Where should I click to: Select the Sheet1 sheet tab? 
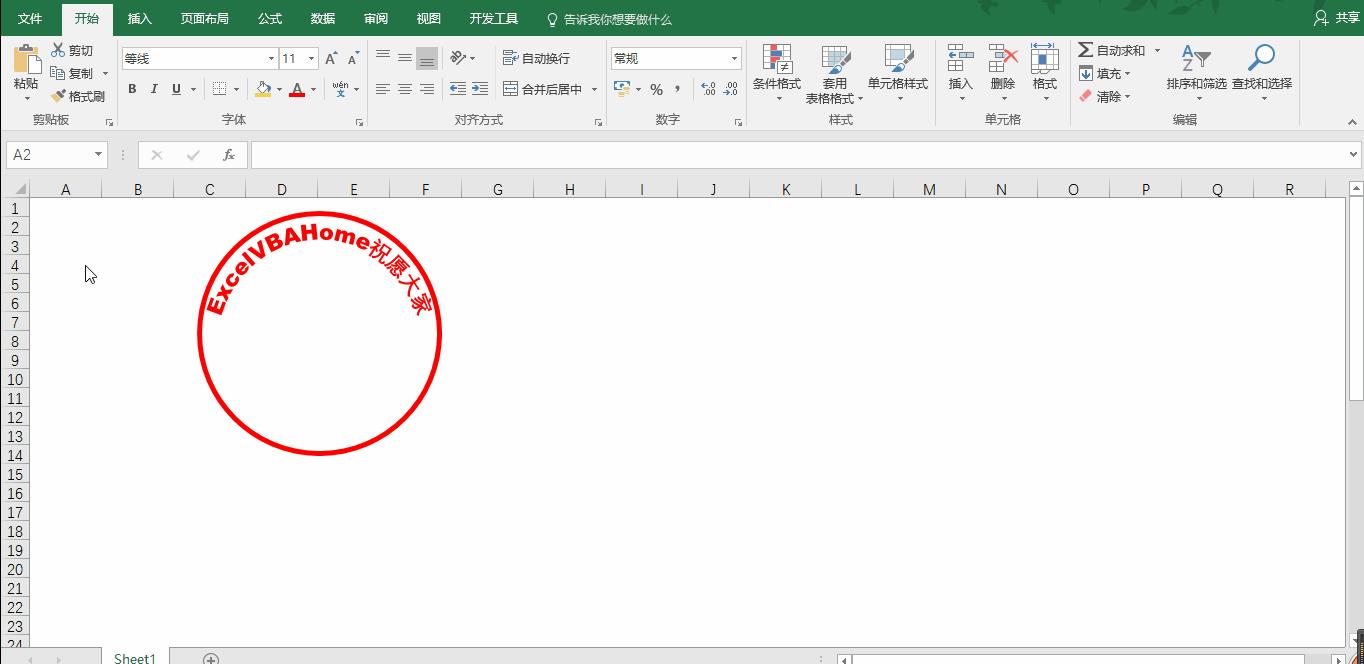[x=133, y=657]
